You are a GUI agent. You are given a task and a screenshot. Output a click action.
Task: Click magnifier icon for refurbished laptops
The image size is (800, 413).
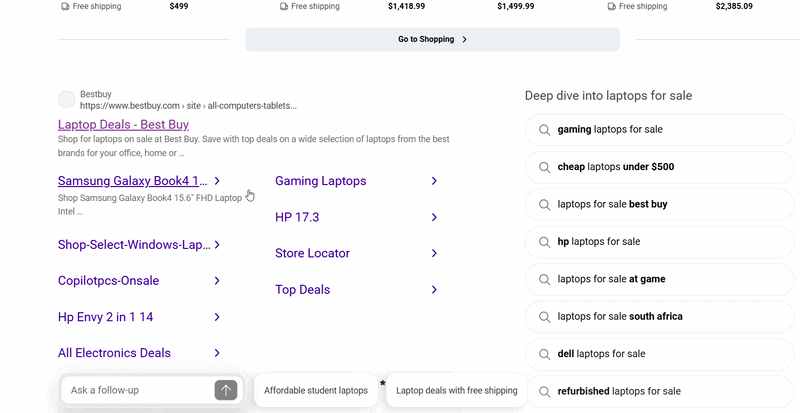544,392
